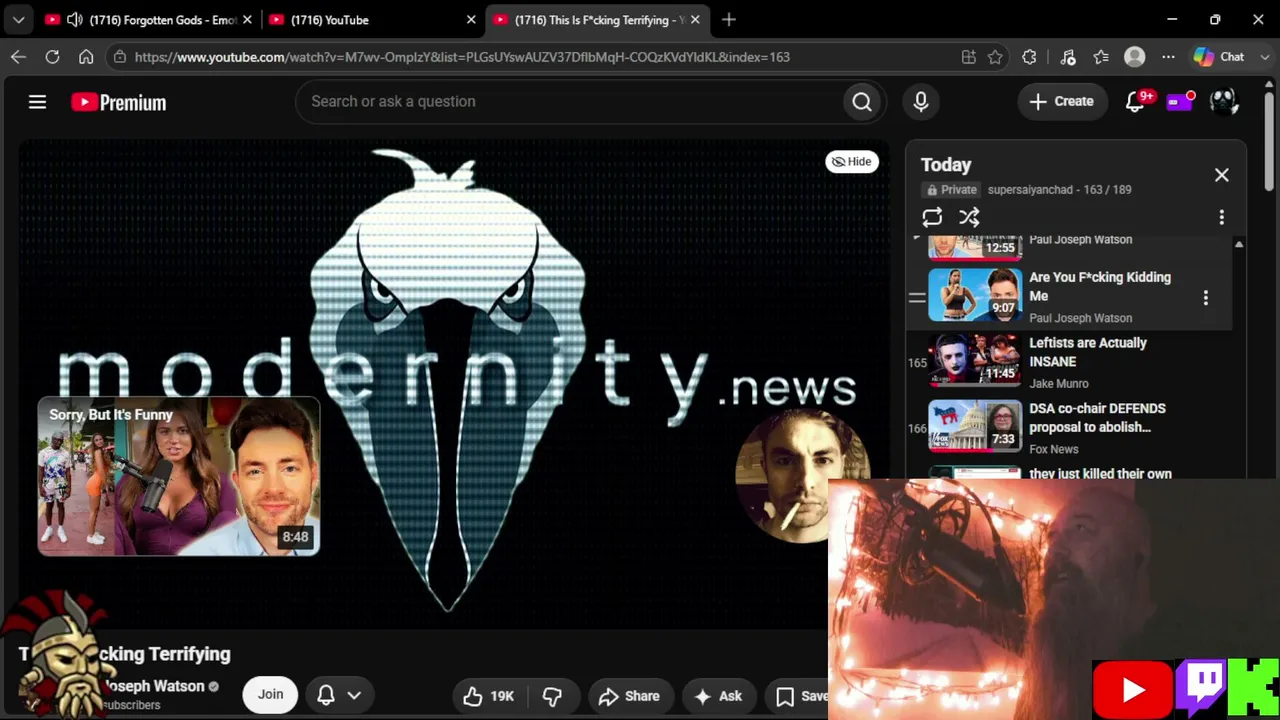Go back in the browser
Viewport: 1280px width, 720px height.
(x=18, y=57)
